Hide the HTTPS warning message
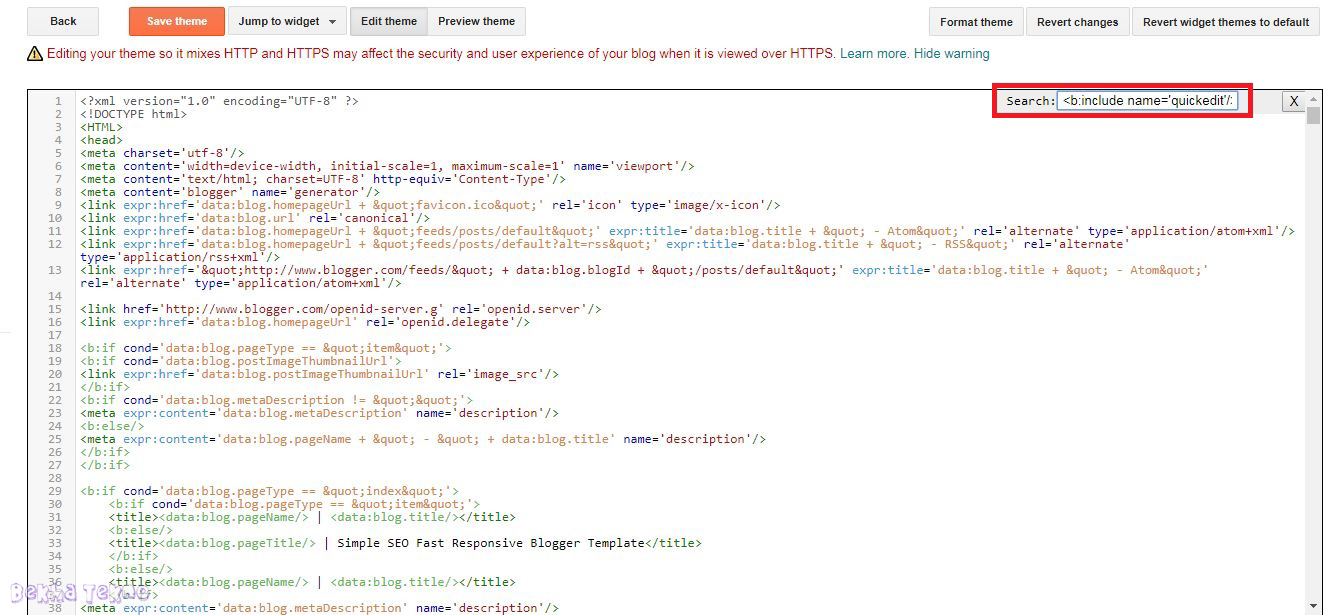1323x615 pixels. pyautogui.click(x=951, y=54)
